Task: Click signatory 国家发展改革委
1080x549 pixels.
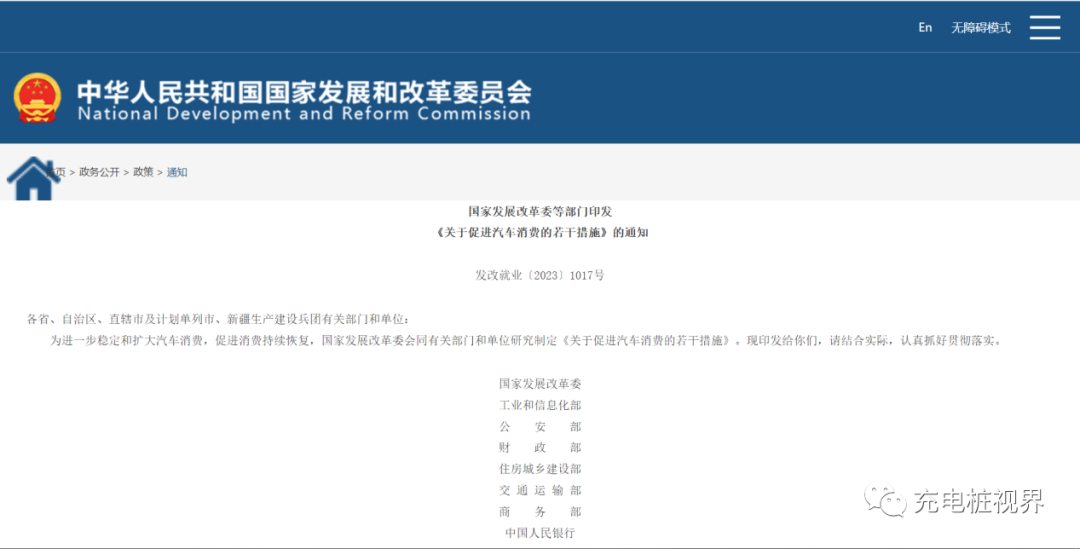Action: point(540,384)
